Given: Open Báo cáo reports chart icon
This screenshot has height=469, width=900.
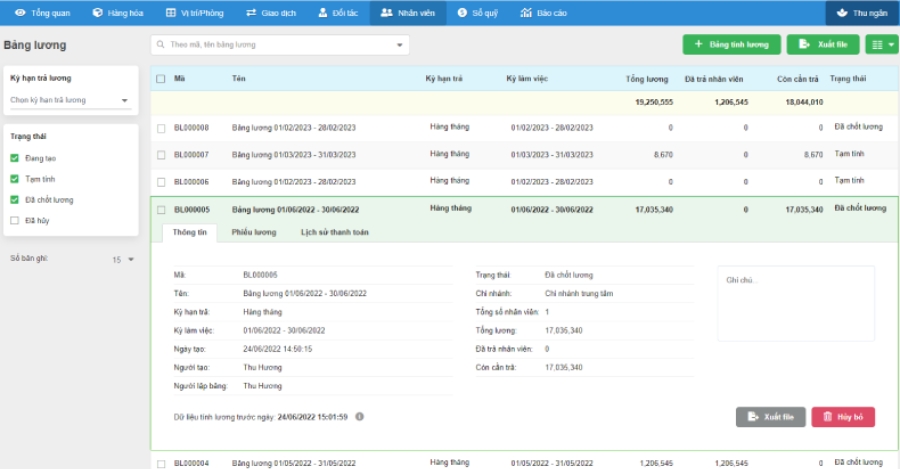Looking at the screenshot, I should pyautogui.click(x=526, y=13).
